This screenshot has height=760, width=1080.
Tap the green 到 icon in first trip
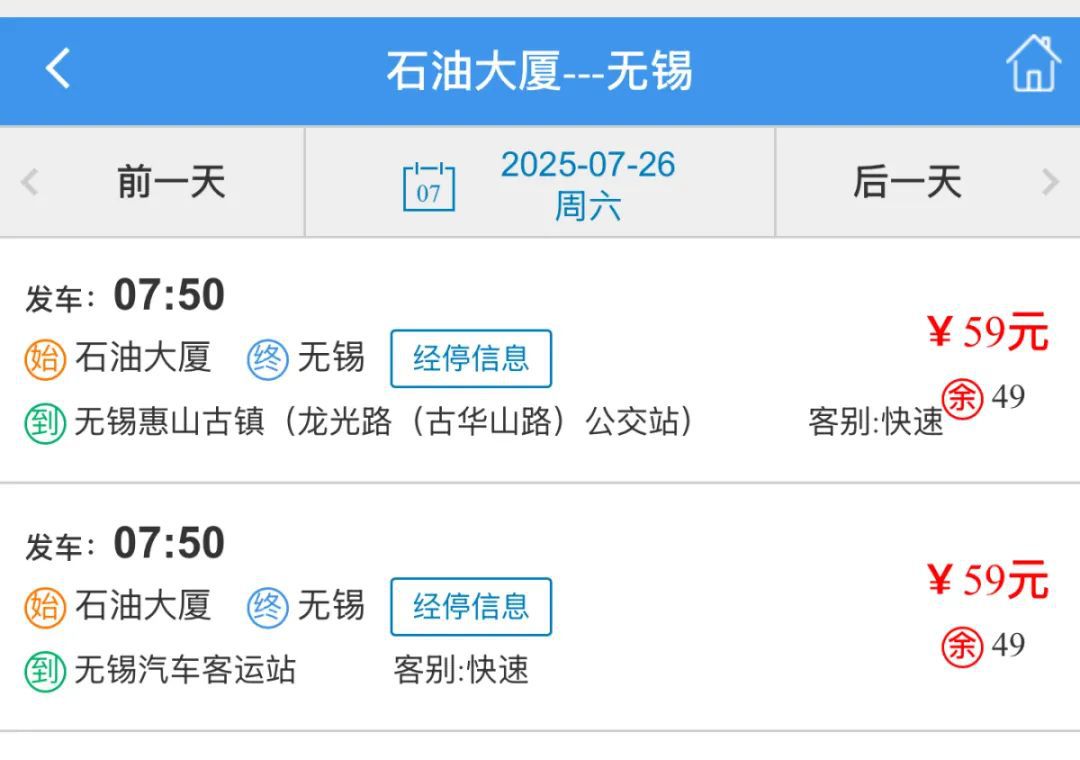(45, 423)
